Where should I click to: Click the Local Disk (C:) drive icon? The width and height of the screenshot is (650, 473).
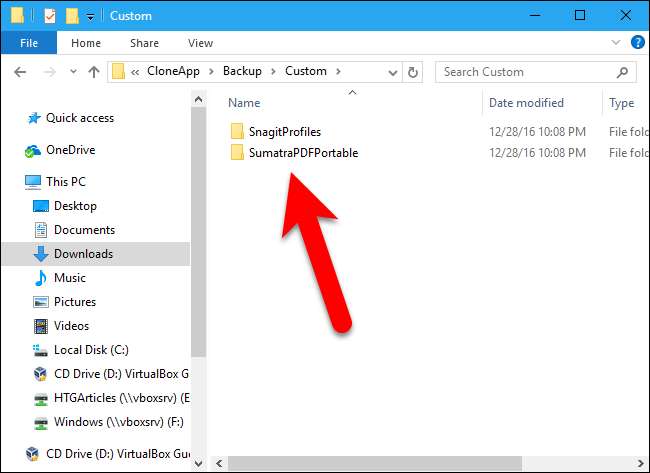(41, 351)
